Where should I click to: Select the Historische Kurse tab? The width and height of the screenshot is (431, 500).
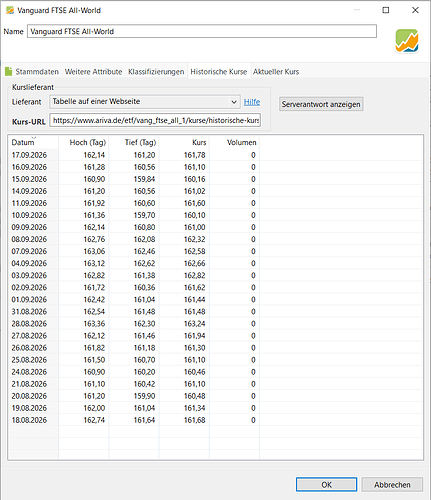point(219,72)
